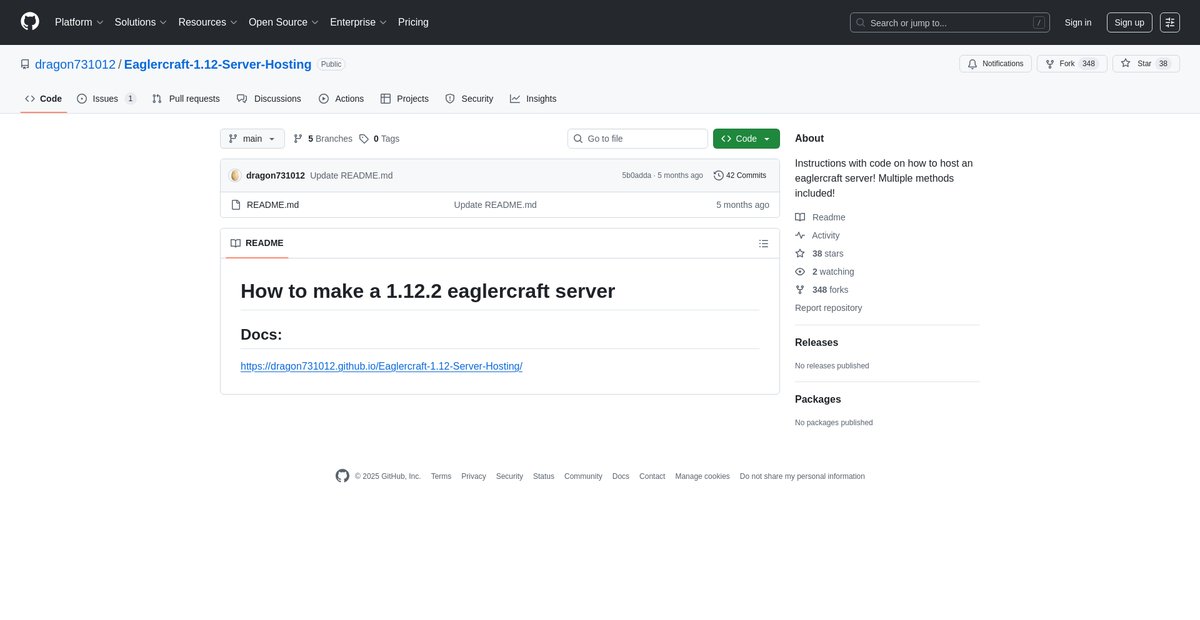This screenshot has width=1200, height=620.
Task: Open commit history clock icon
Action: (x=719, y=175)
